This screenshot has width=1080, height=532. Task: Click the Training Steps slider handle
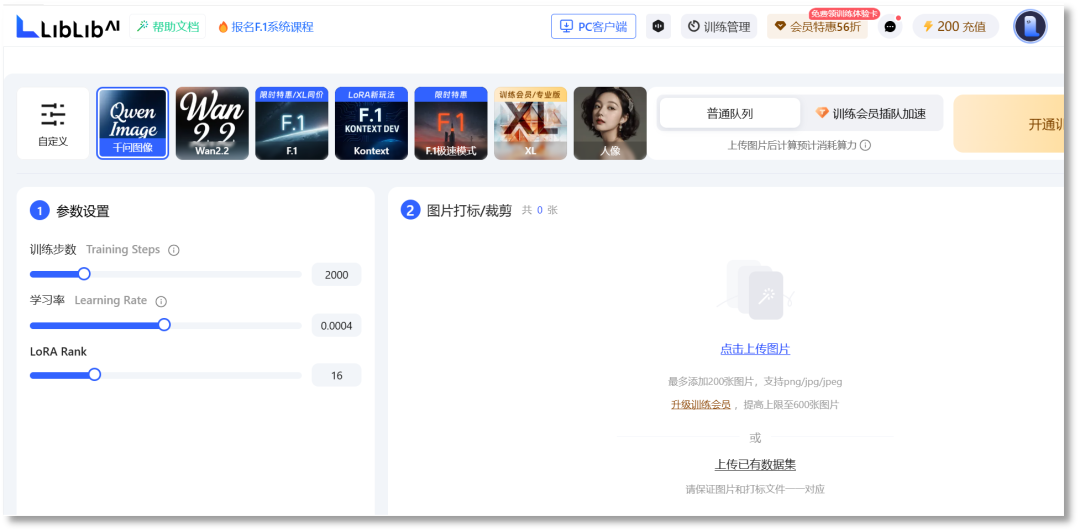pos(84,274)
